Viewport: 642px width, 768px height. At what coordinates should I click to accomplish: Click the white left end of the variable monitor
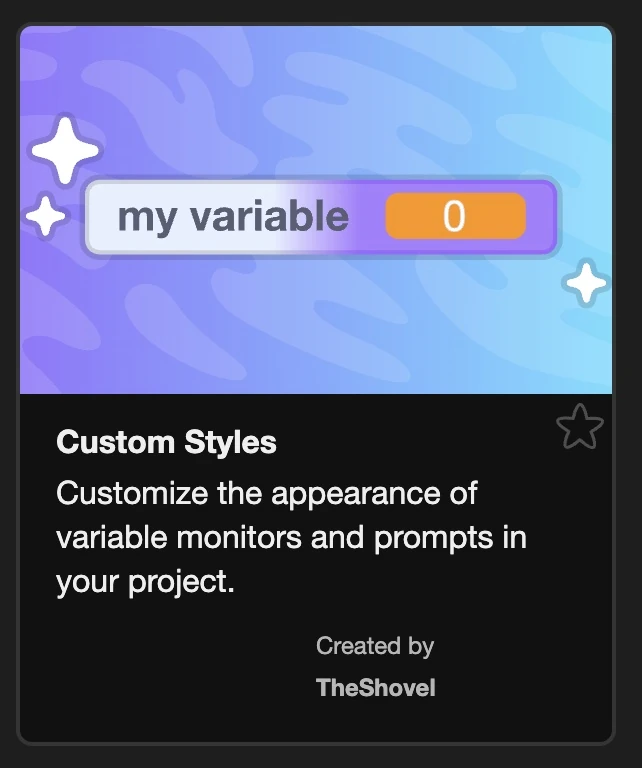tap(100, 216)
